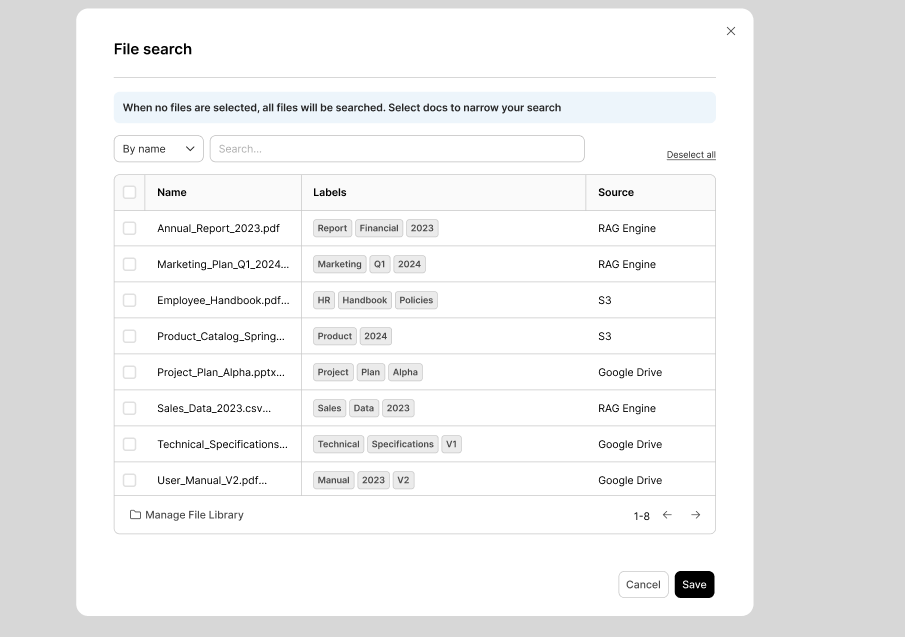Click the V1 label tag
Image resolution: width=905 pixels, height=637 pixels.
click(451, 444)
